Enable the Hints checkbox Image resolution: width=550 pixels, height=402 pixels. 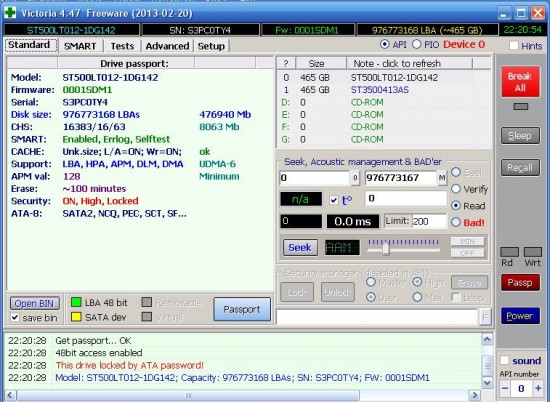[x=514, y=46]
